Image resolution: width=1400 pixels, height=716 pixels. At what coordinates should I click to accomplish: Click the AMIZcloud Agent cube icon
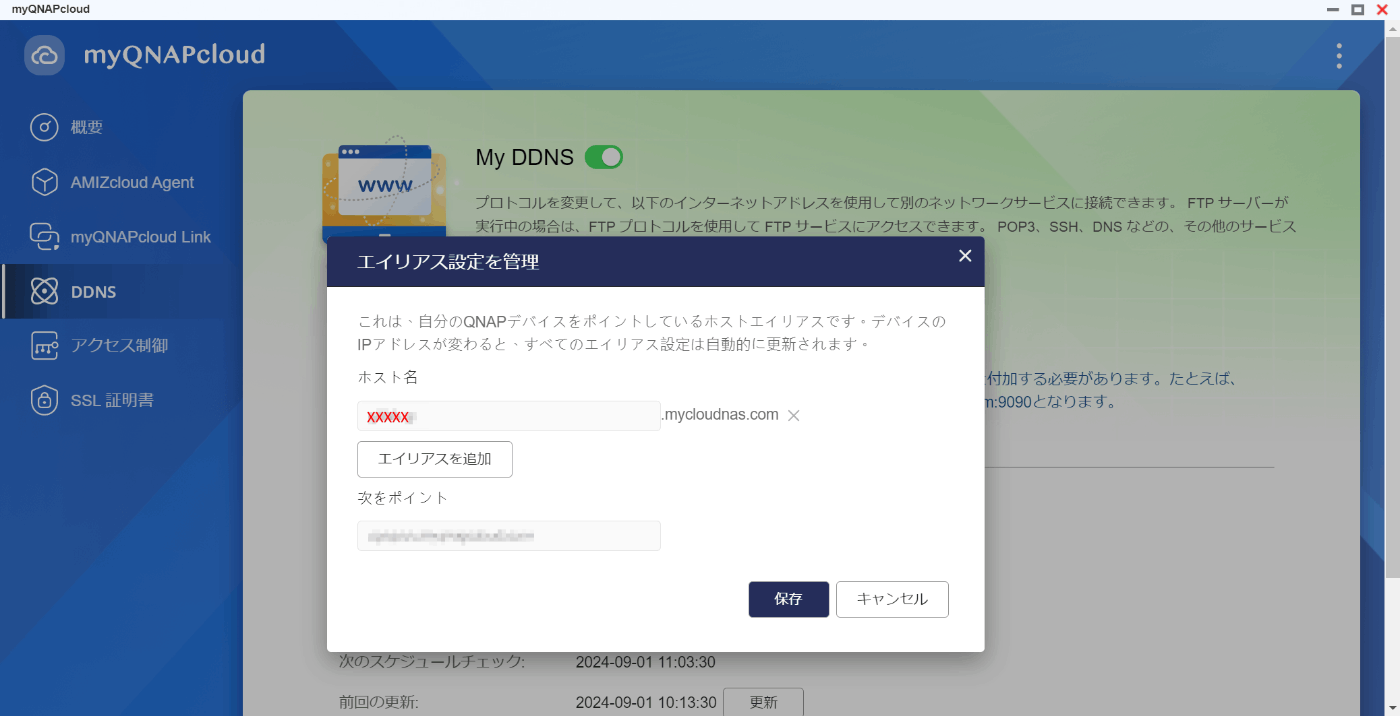pyautogui.click(x=45, y=182)
